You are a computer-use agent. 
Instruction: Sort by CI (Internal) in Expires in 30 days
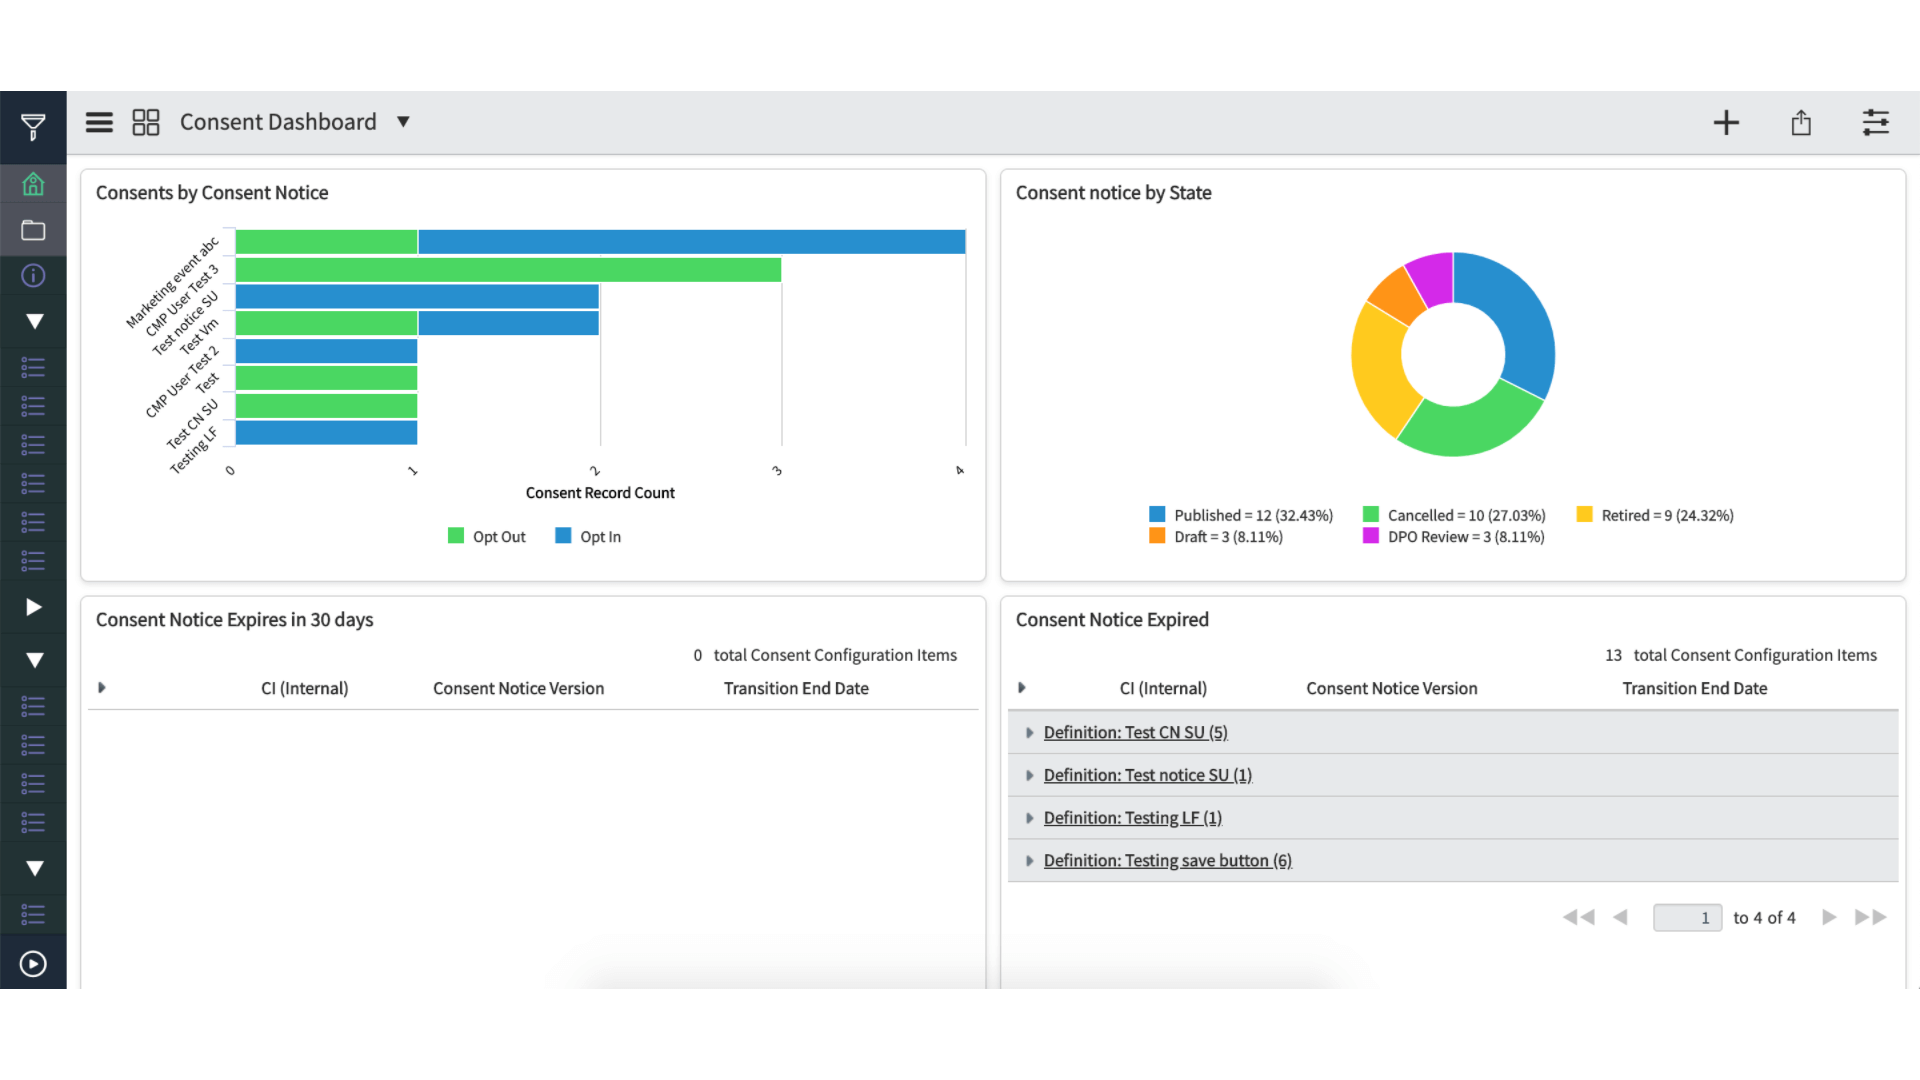pos(304,688)
